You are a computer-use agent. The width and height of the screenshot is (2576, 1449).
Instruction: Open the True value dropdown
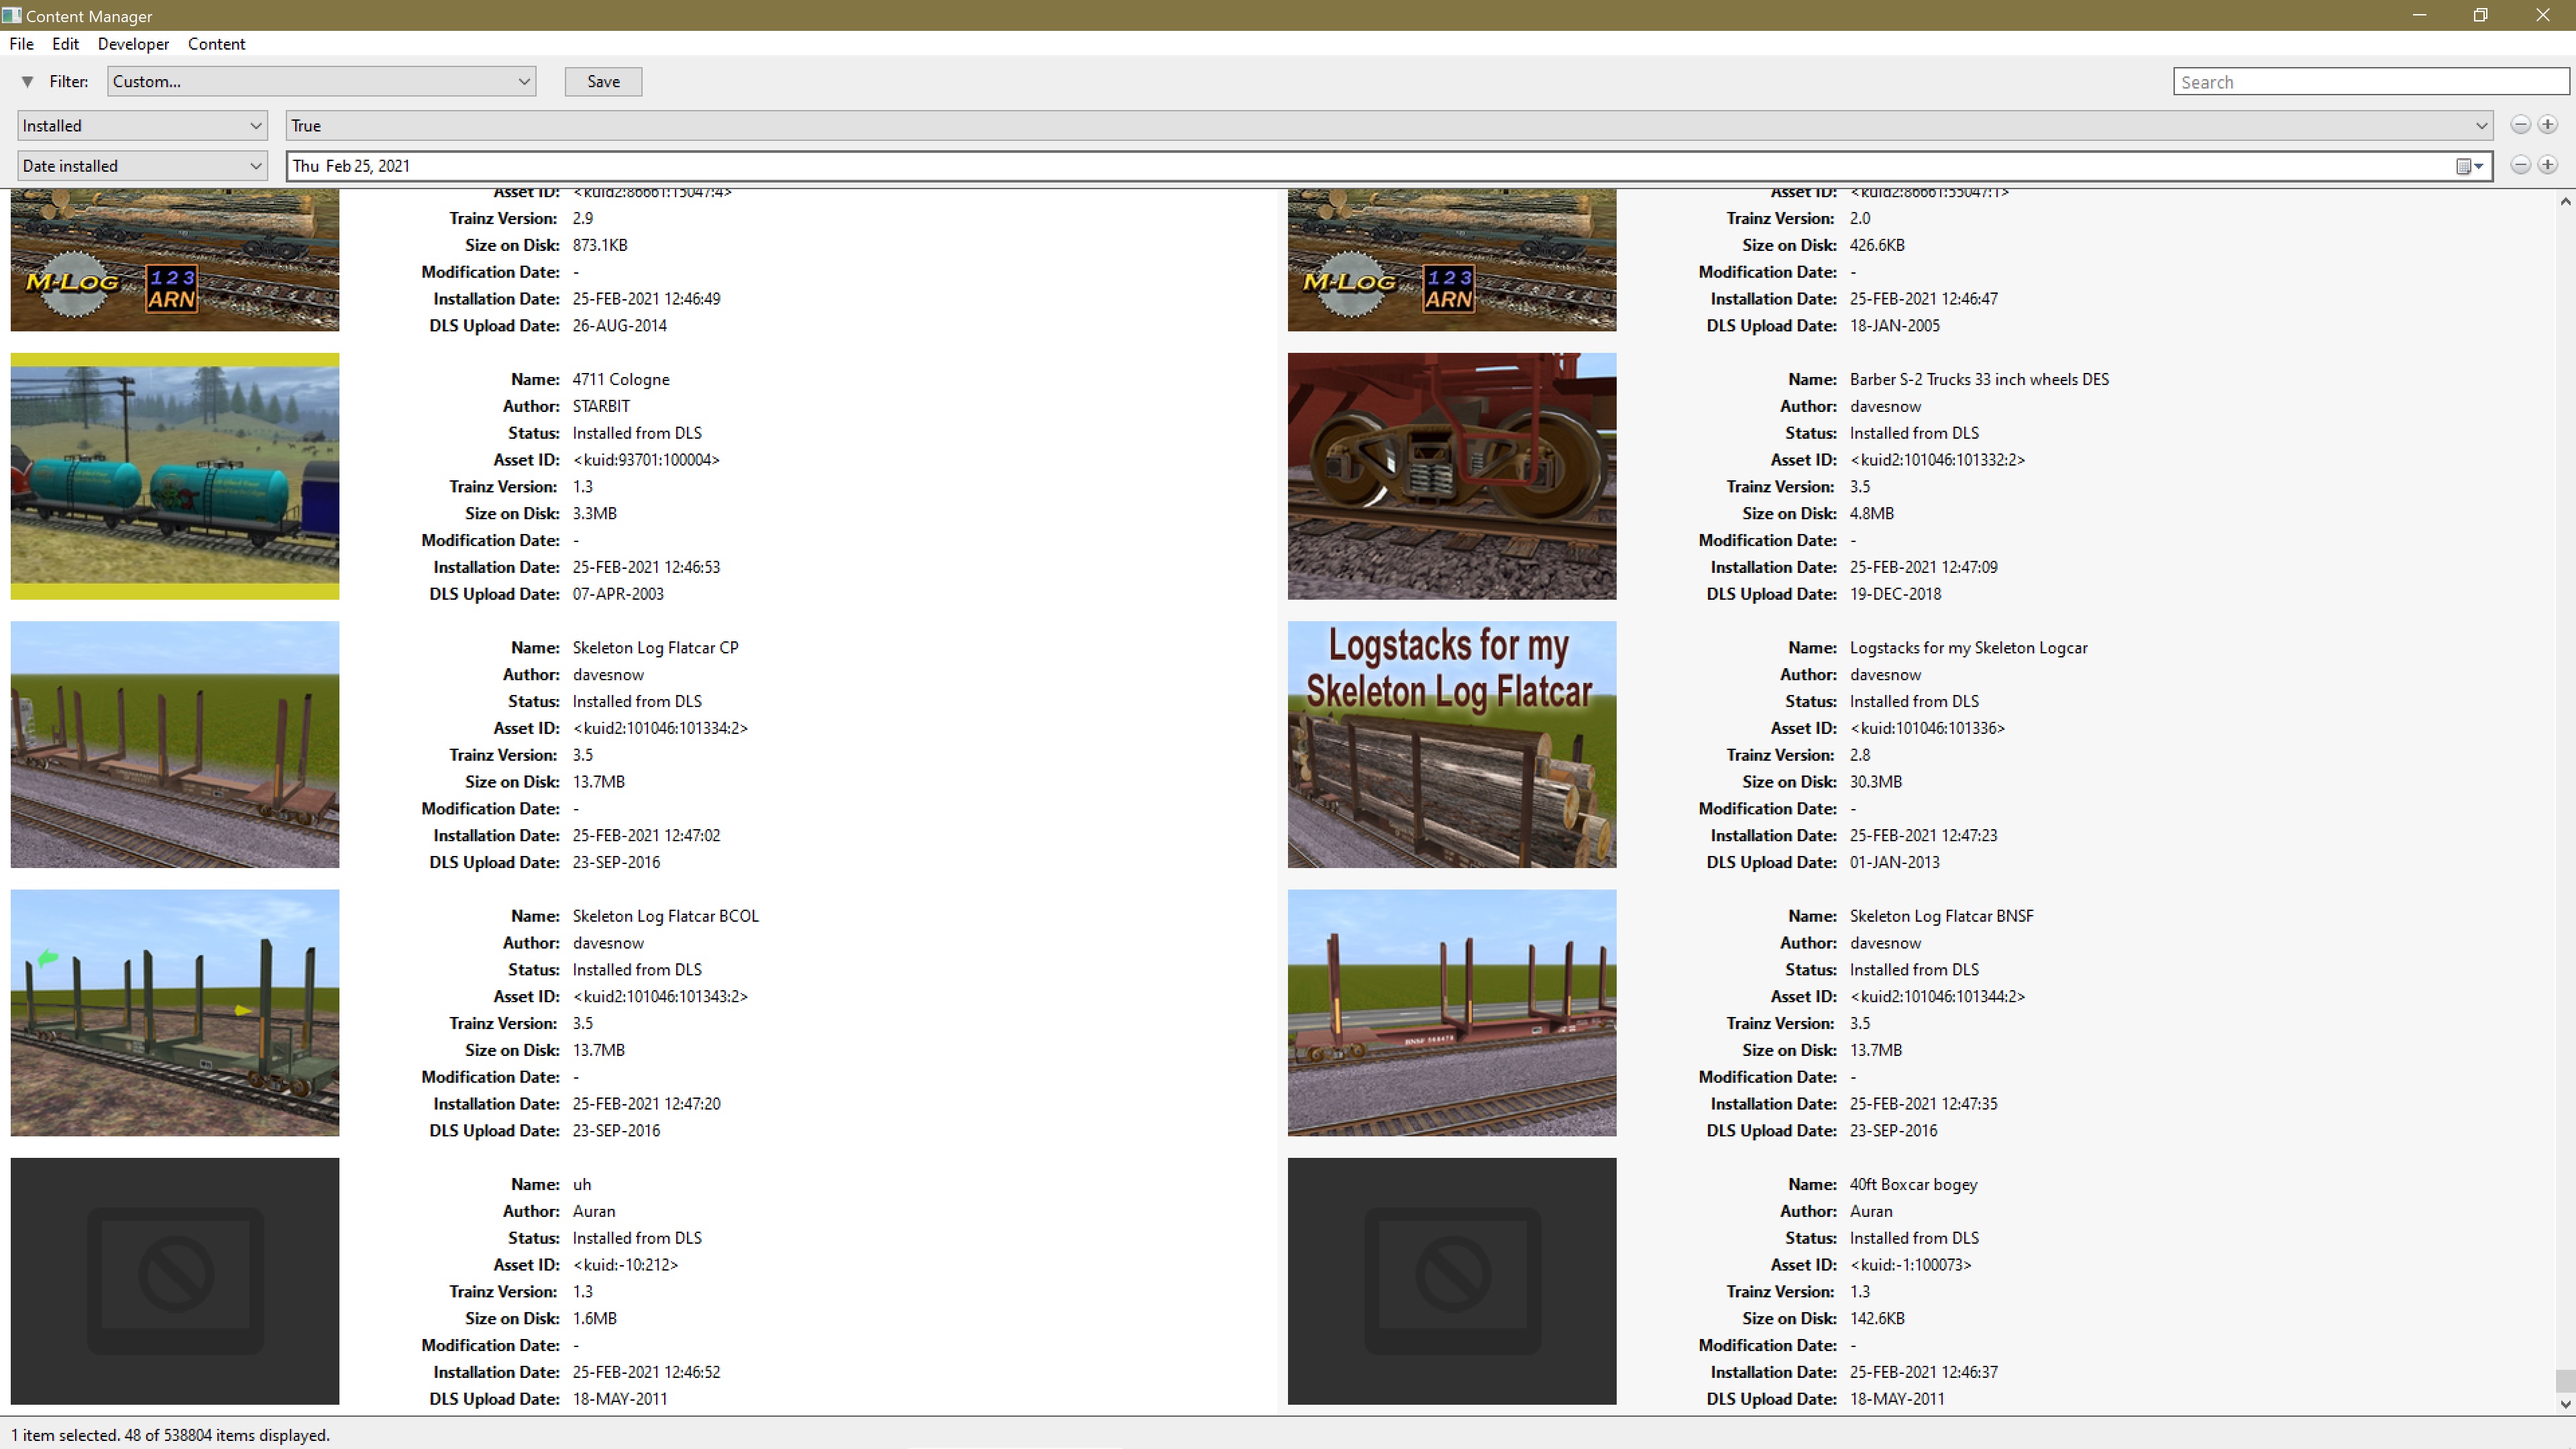point(1389,126)
